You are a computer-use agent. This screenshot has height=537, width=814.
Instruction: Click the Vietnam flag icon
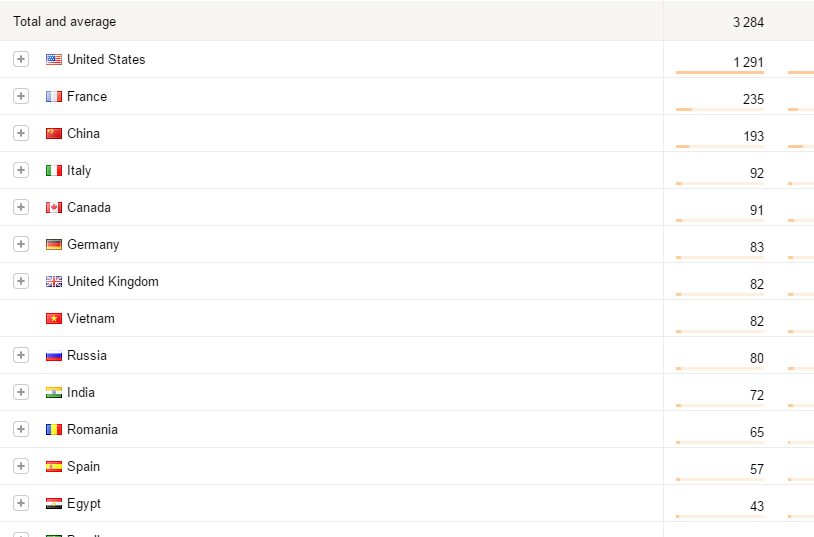pyautogui.click(x=54, y=319)
